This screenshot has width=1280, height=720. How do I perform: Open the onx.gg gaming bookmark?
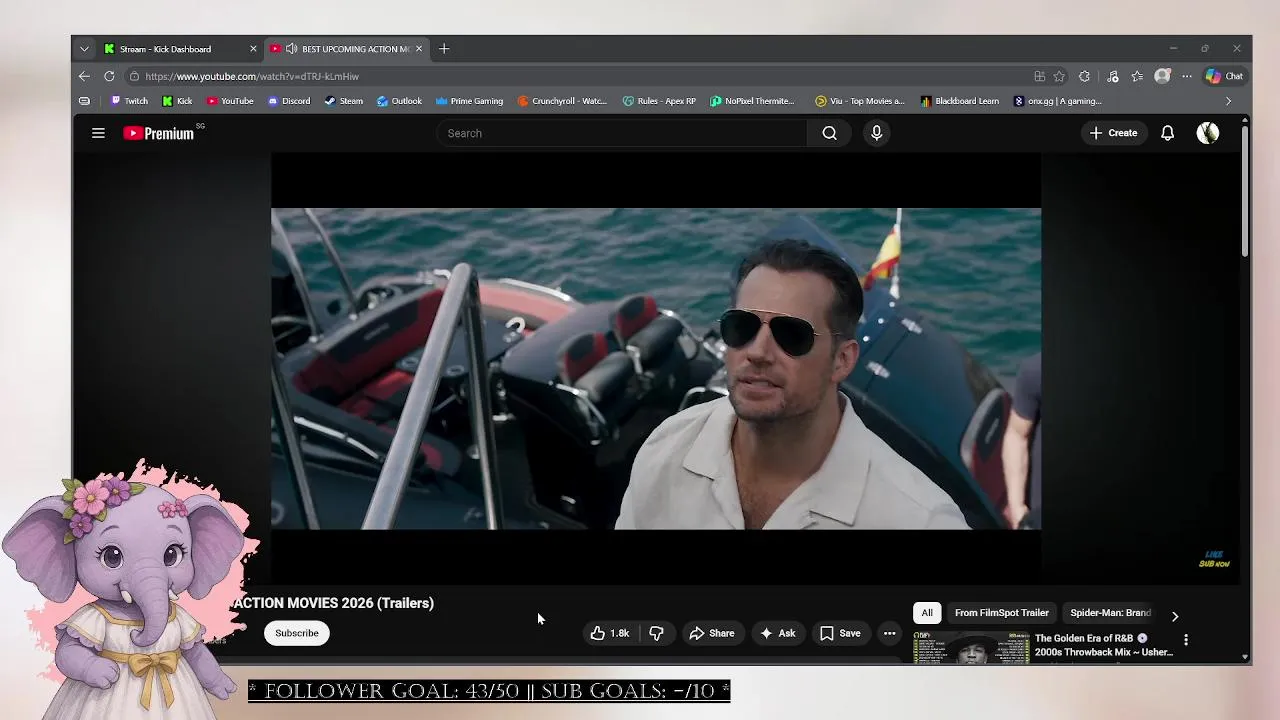(1058, 101)
